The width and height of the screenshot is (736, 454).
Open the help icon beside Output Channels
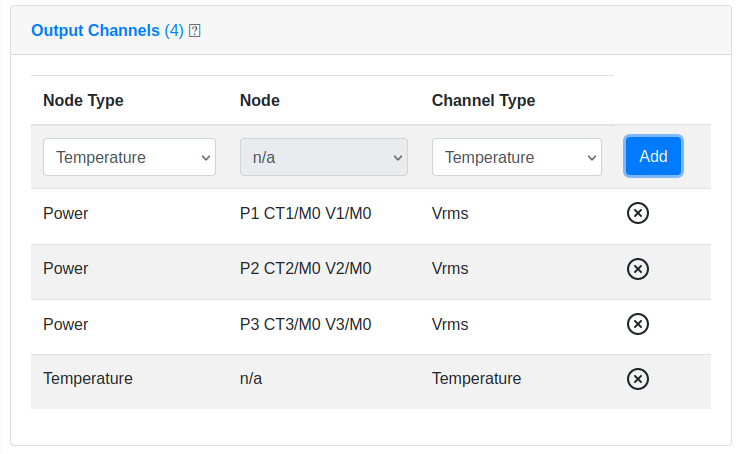click(x=194, y=31)
